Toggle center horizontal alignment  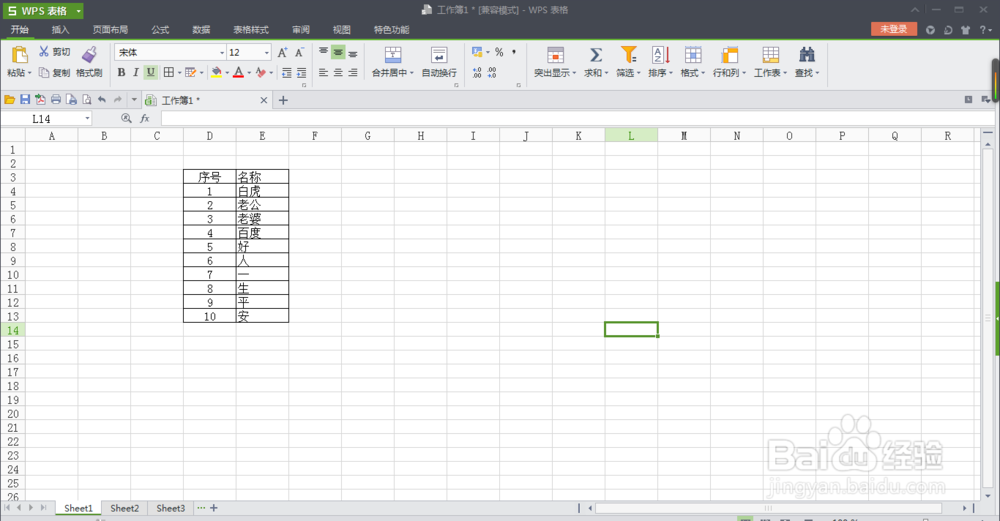point(338,73)
